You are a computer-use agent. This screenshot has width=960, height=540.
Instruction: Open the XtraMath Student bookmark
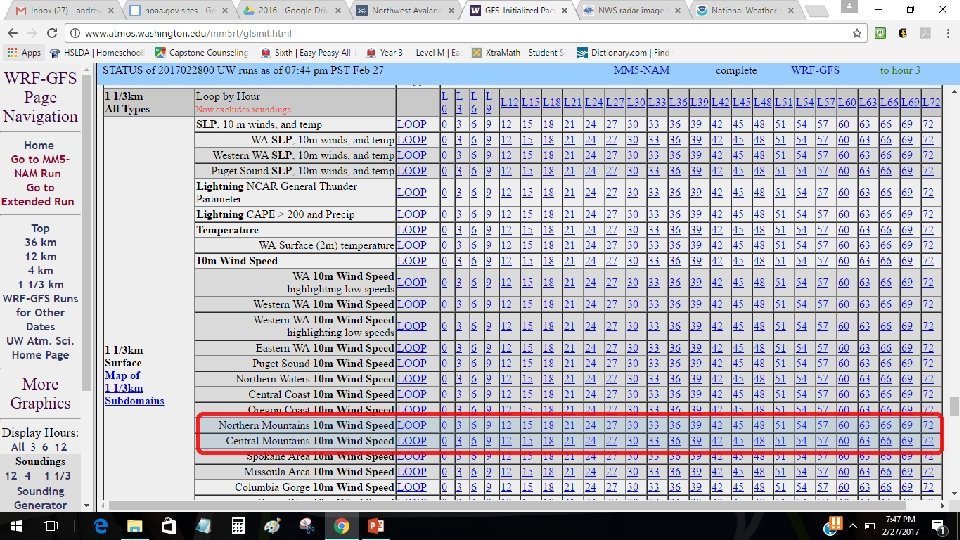click(519, 53)
